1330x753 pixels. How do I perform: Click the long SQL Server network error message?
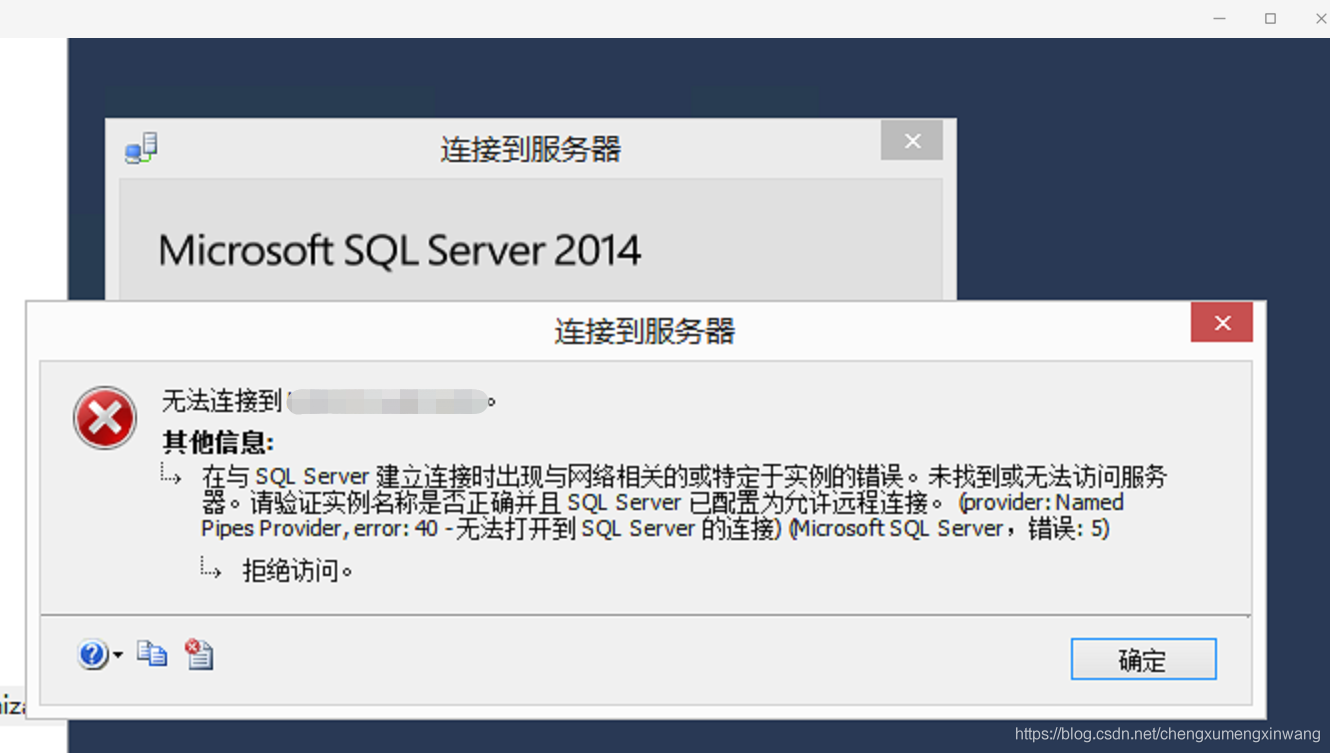pyautogui.click(x=684, y=502)
